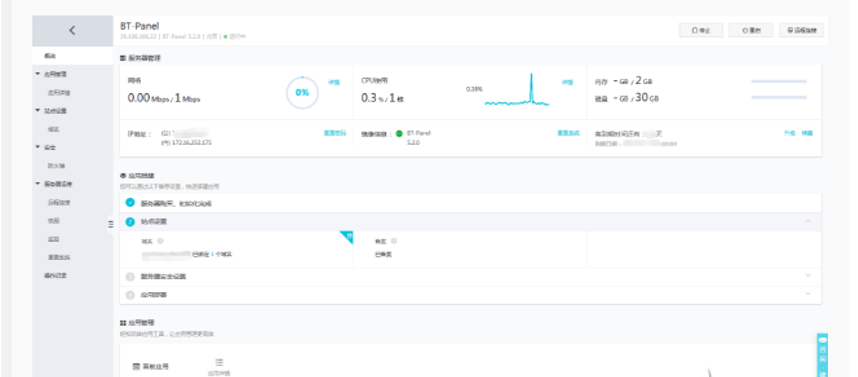Click the disk usage progress bar
This screenshot has width=858, height=377.
779,97
